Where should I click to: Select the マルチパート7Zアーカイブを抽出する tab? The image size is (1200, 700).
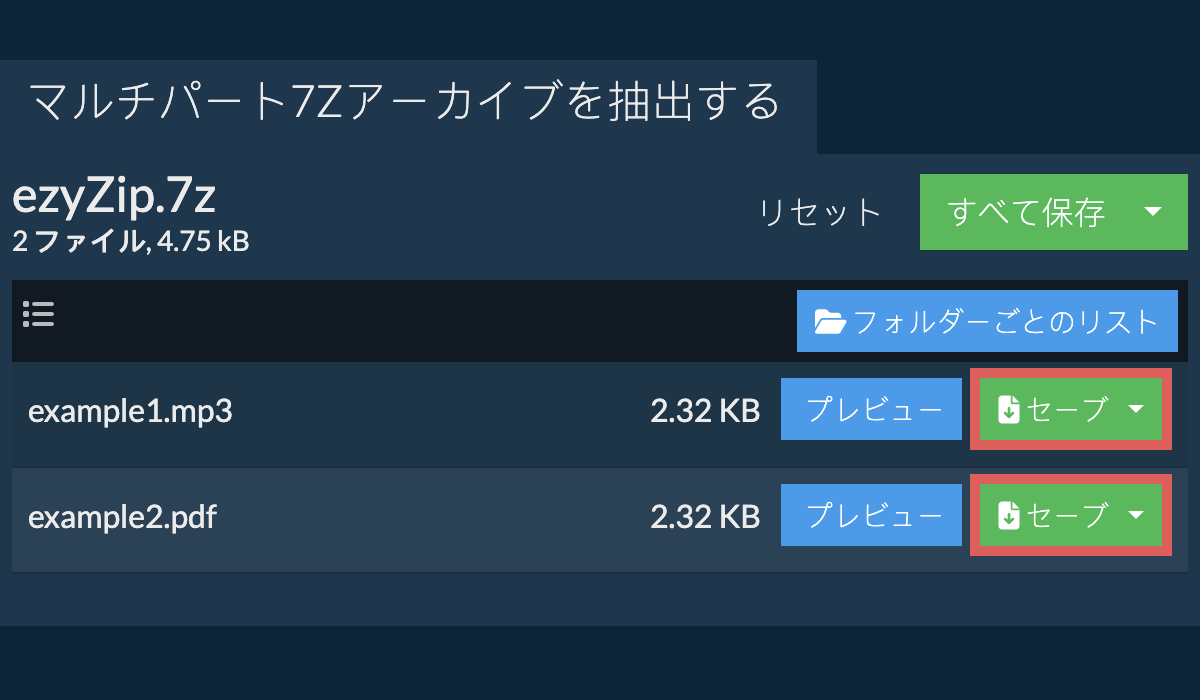point(405,103)
